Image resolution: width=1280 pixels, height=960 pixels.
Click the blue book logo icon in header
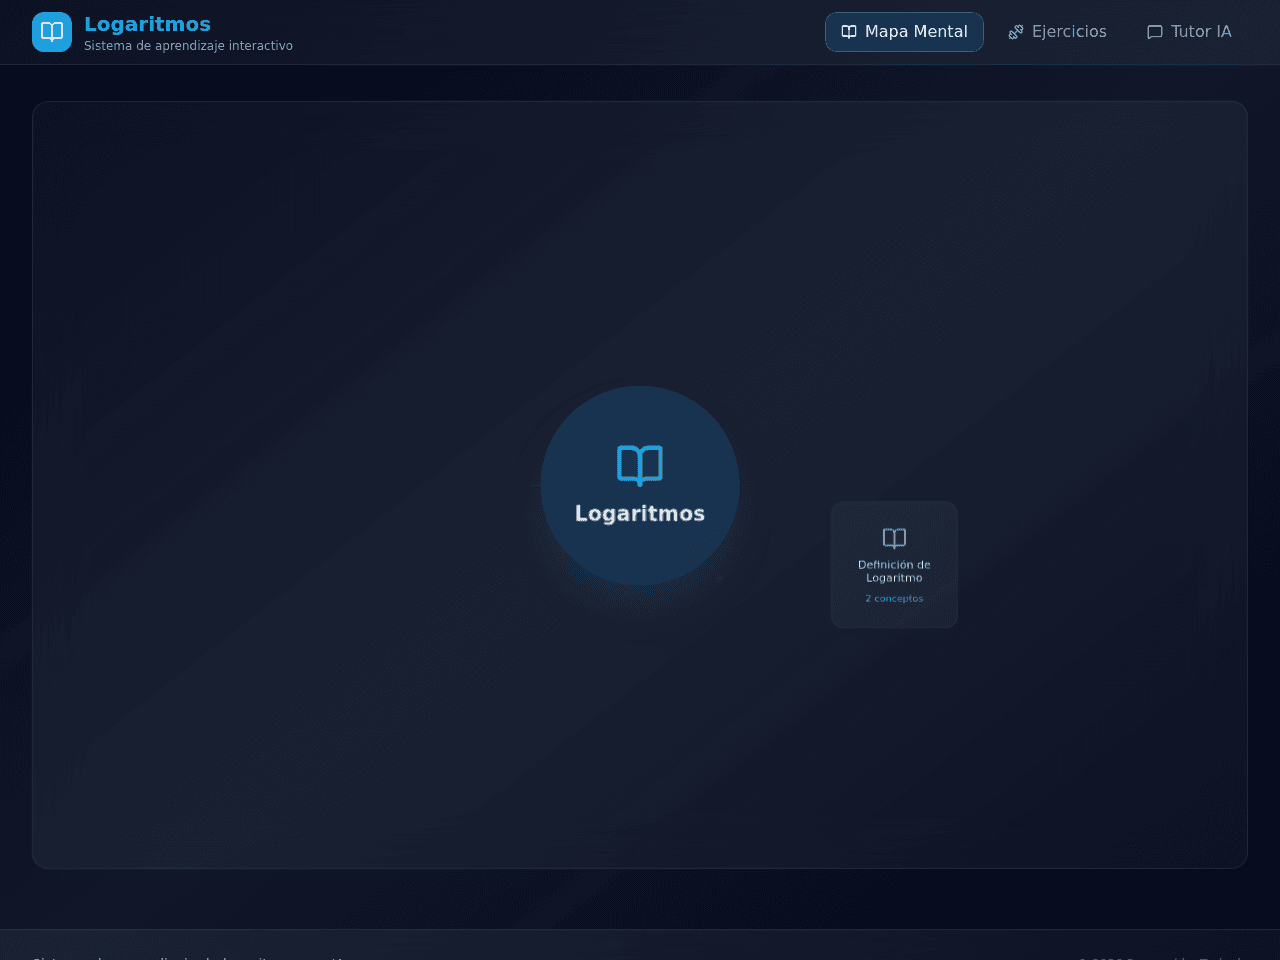pos(52,32)
